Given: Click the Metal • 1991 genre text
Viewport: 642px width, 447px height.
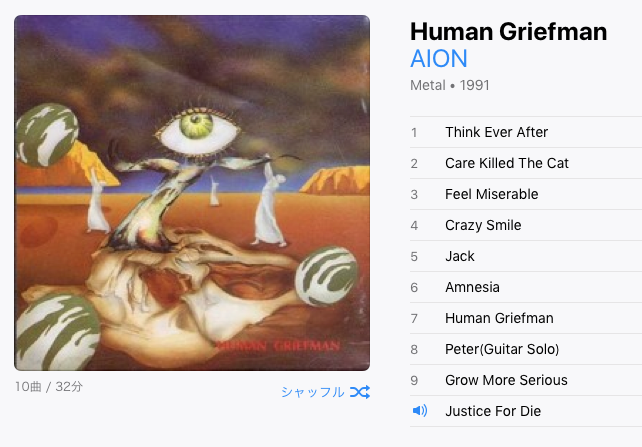Looking at the screenshot, I should (x=450, y=85).
